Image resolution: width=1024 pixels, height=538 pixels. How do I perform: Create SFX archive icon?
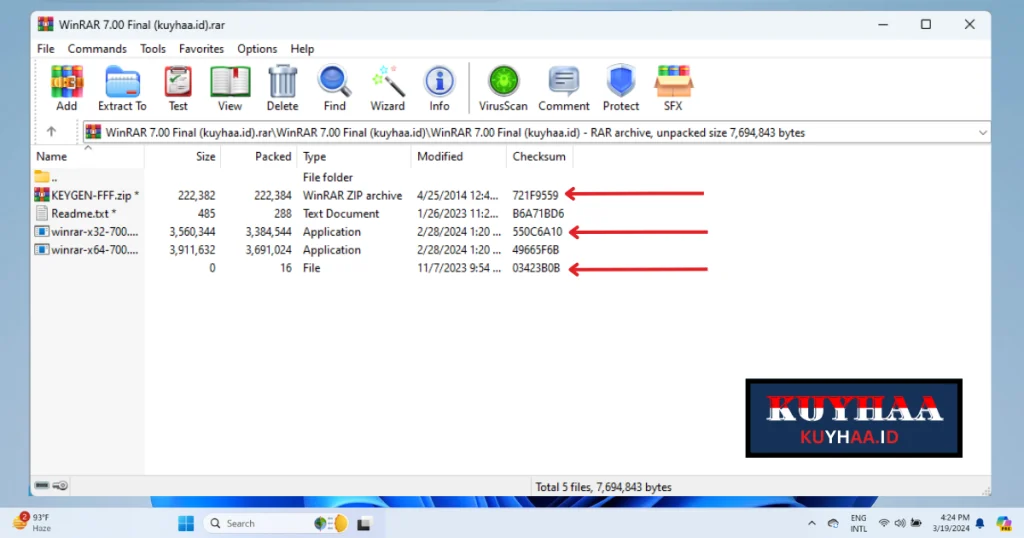(x=673, y=88)
